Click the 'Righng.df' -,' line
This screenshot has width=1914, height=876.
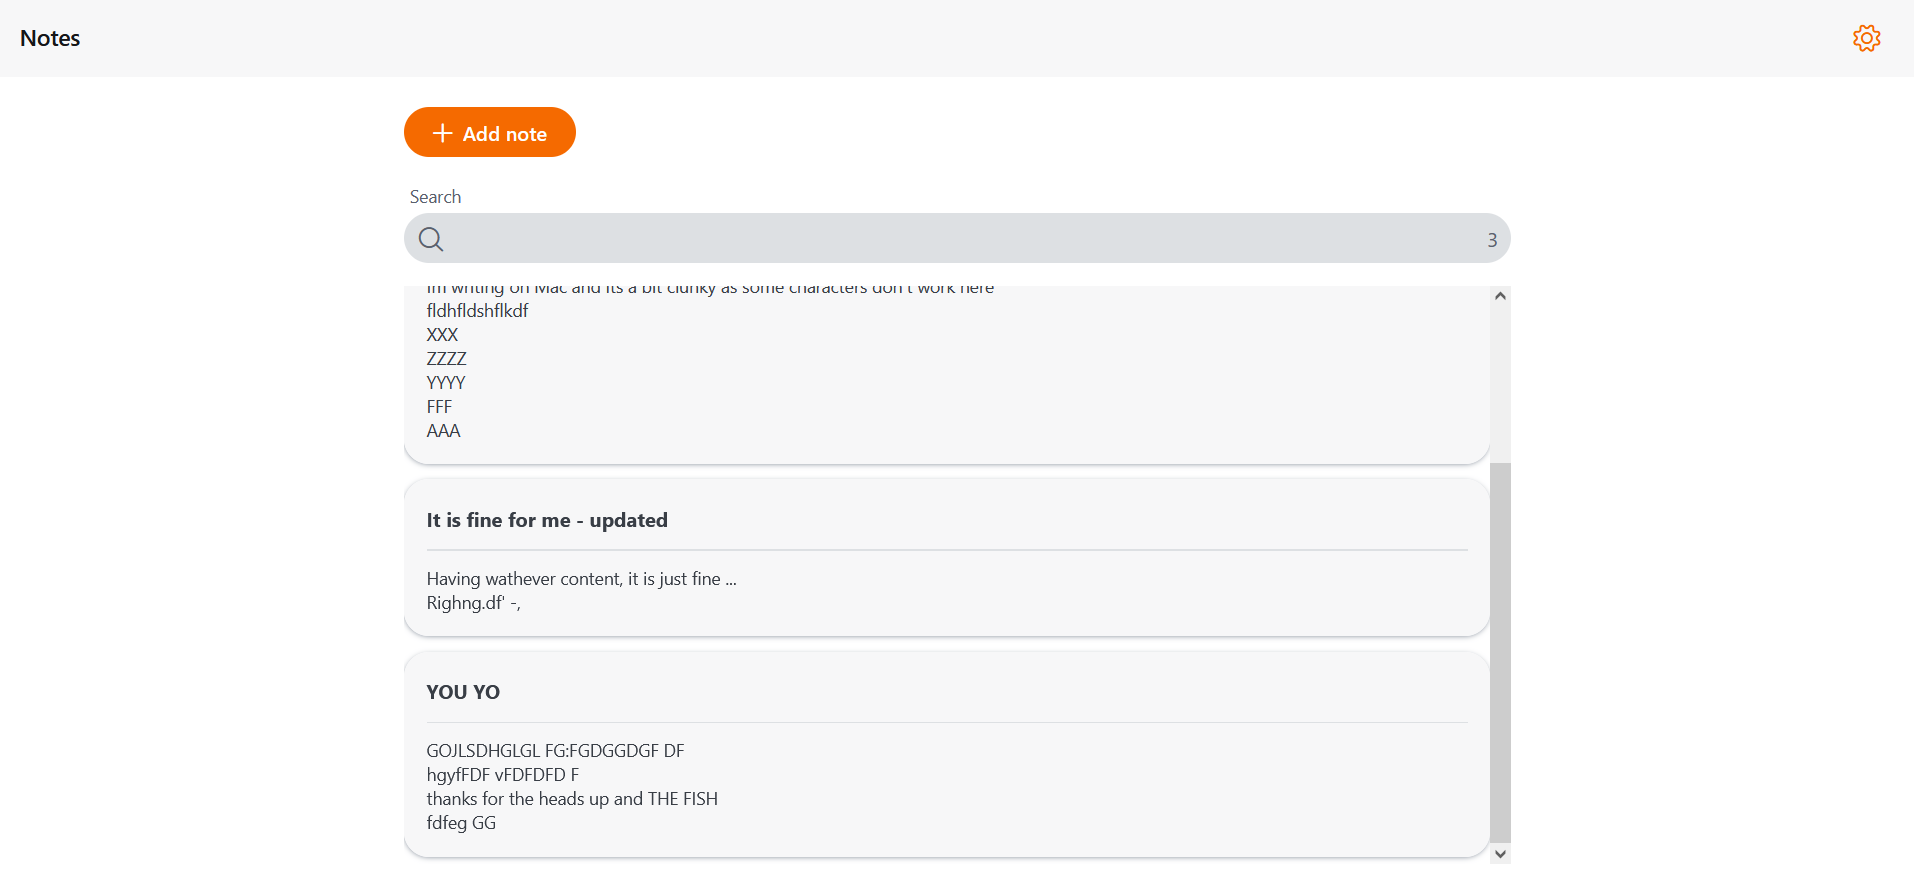[x=474, y=603]
